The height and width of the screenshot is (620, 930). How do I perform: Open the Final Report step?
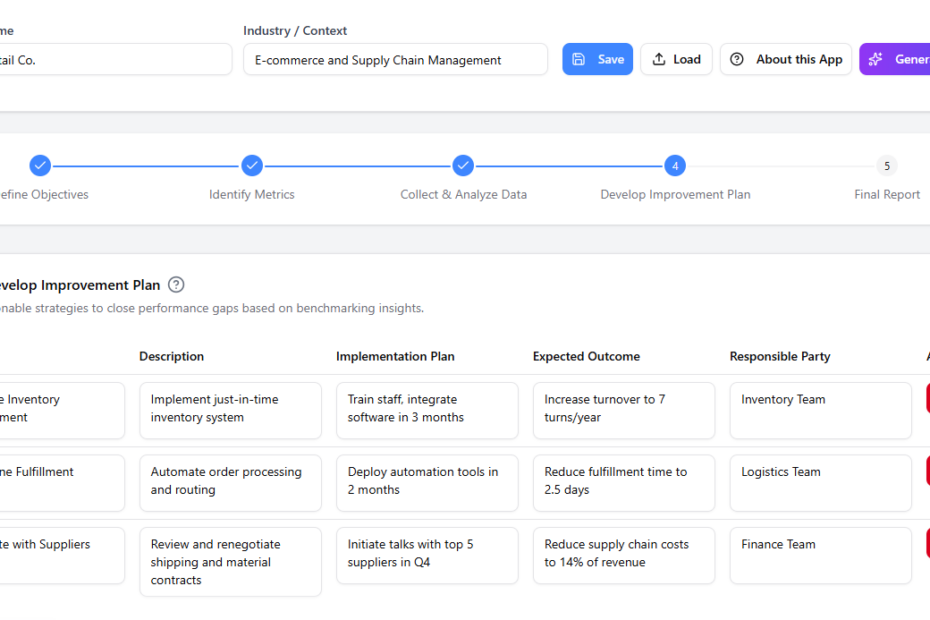886,165
